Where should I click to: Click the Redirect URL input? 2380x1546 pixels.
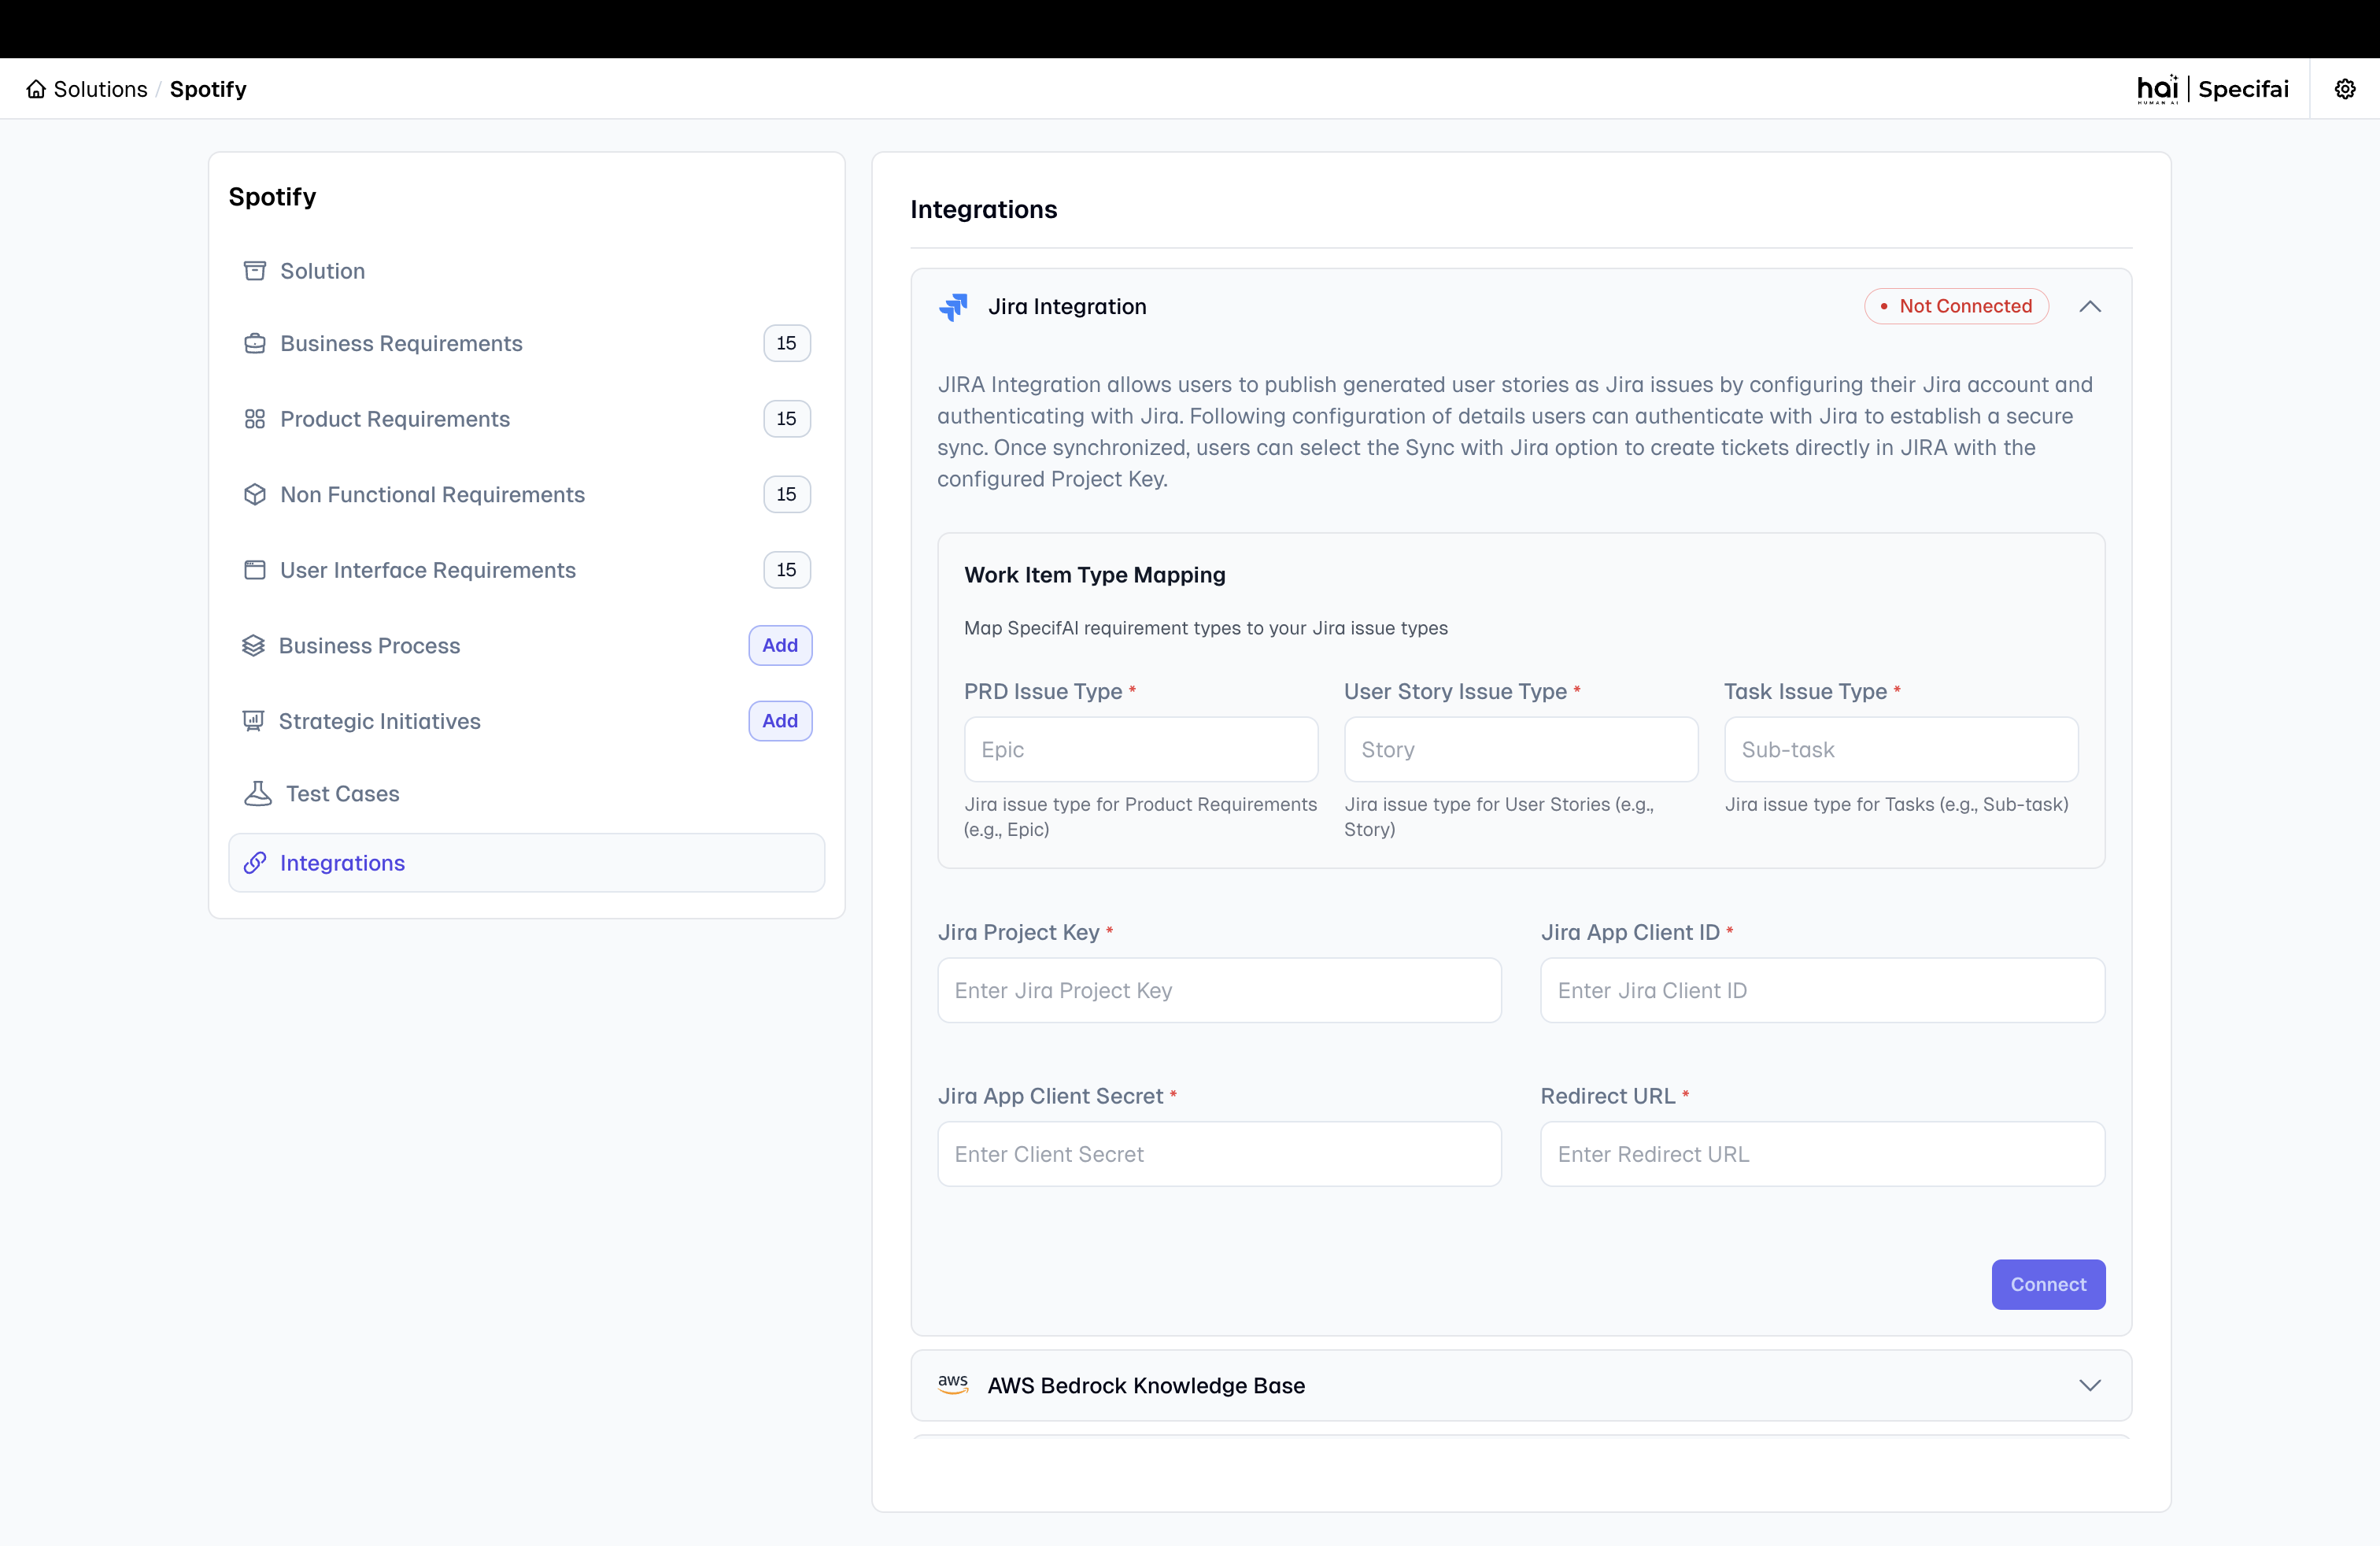click(1822, 1154)
